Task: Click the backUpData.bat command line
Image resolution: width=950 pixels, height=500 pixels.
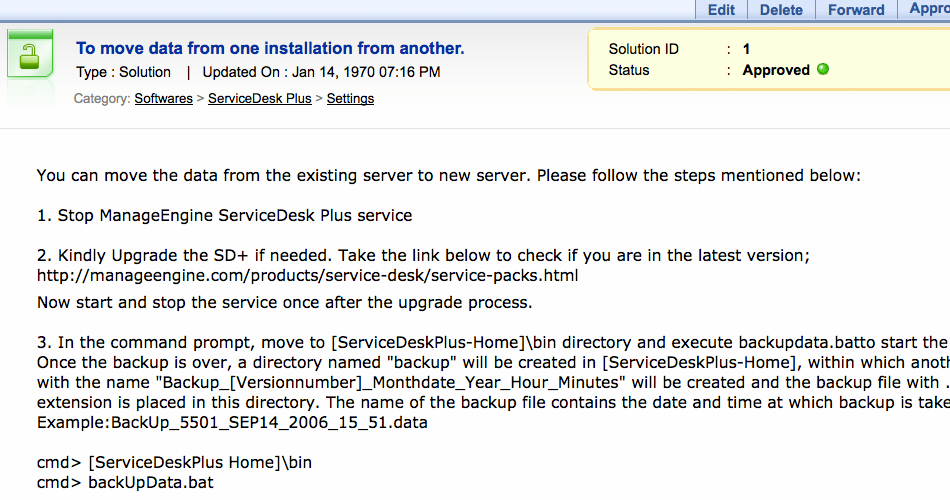Action: click(x=150, y=482)
